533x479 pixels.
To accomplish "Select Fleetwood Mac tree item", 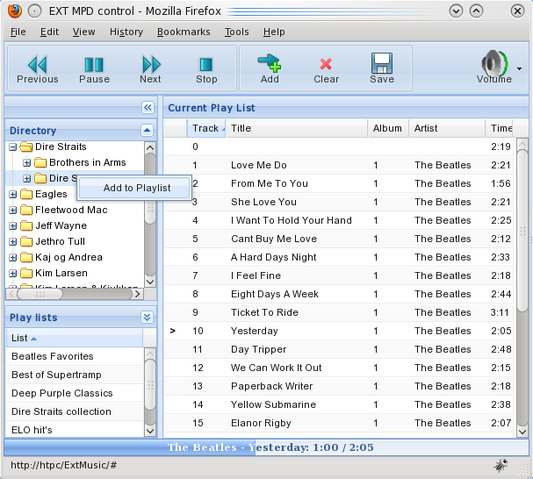I will point(71,210).
